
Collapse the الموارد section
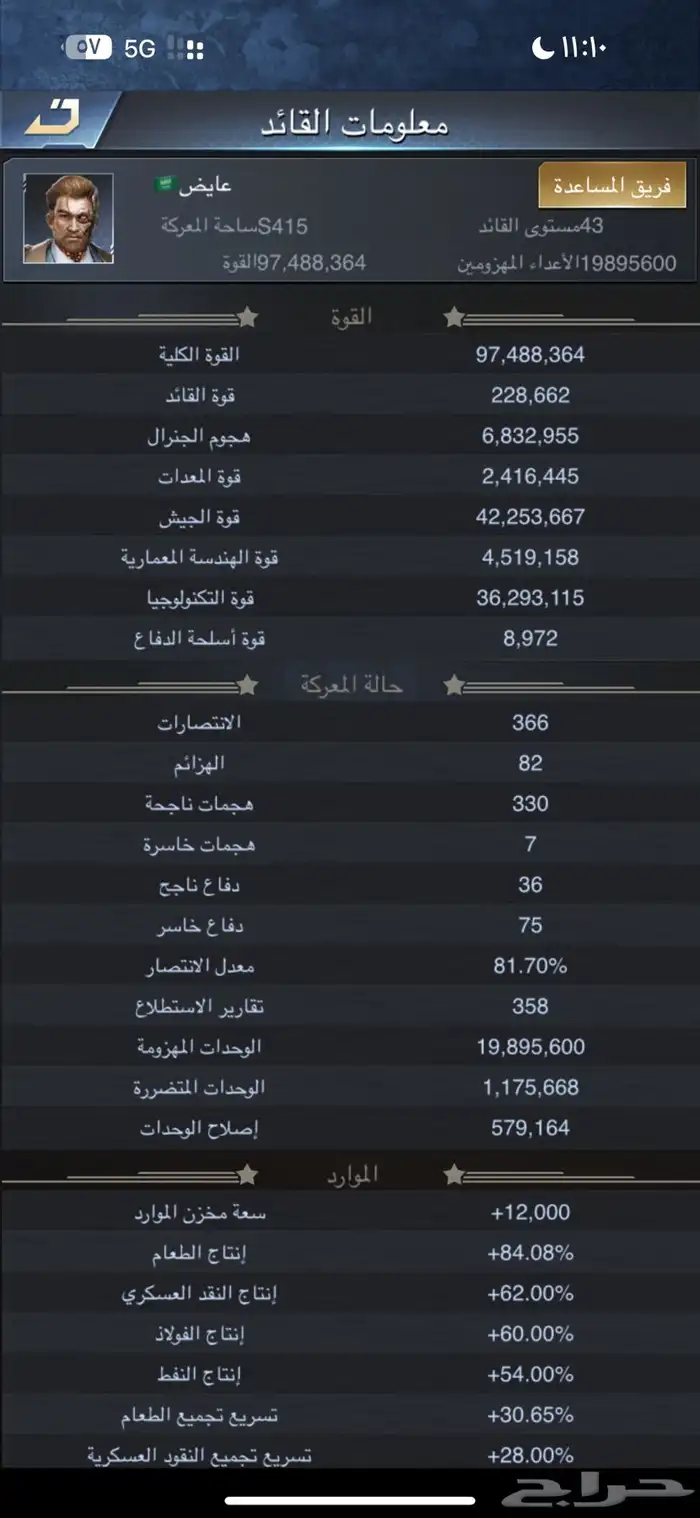tap(350, 1174)
